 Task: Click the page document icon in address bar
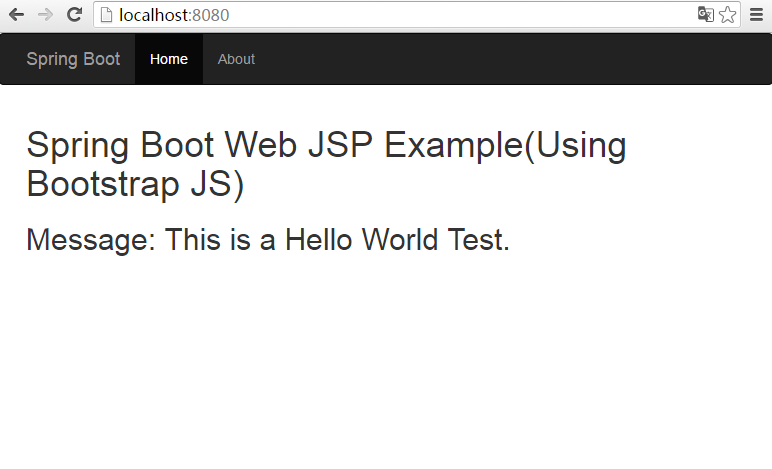click(x=106, y=15)
